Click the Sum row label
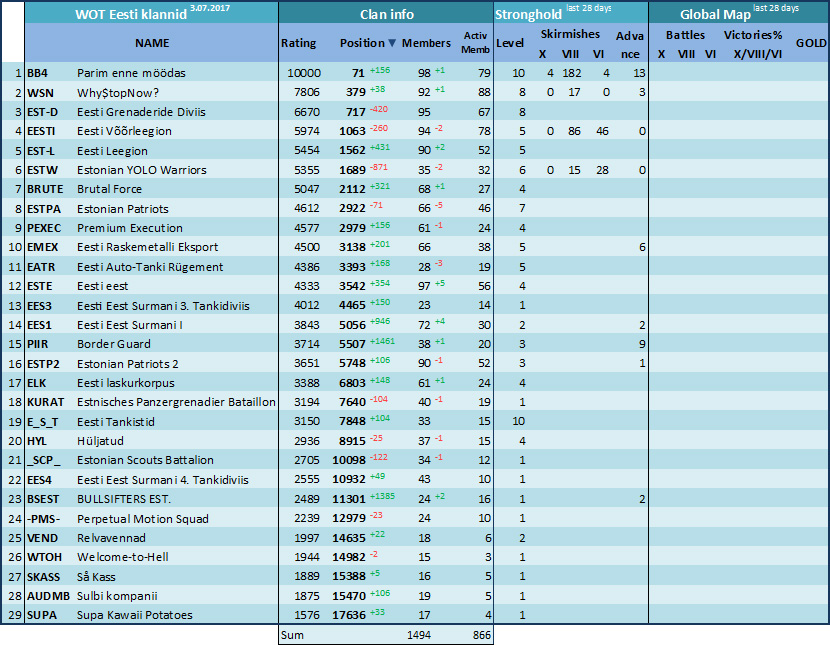The height and width of the screenshot is (645, 830). click(x=292, y=635)
